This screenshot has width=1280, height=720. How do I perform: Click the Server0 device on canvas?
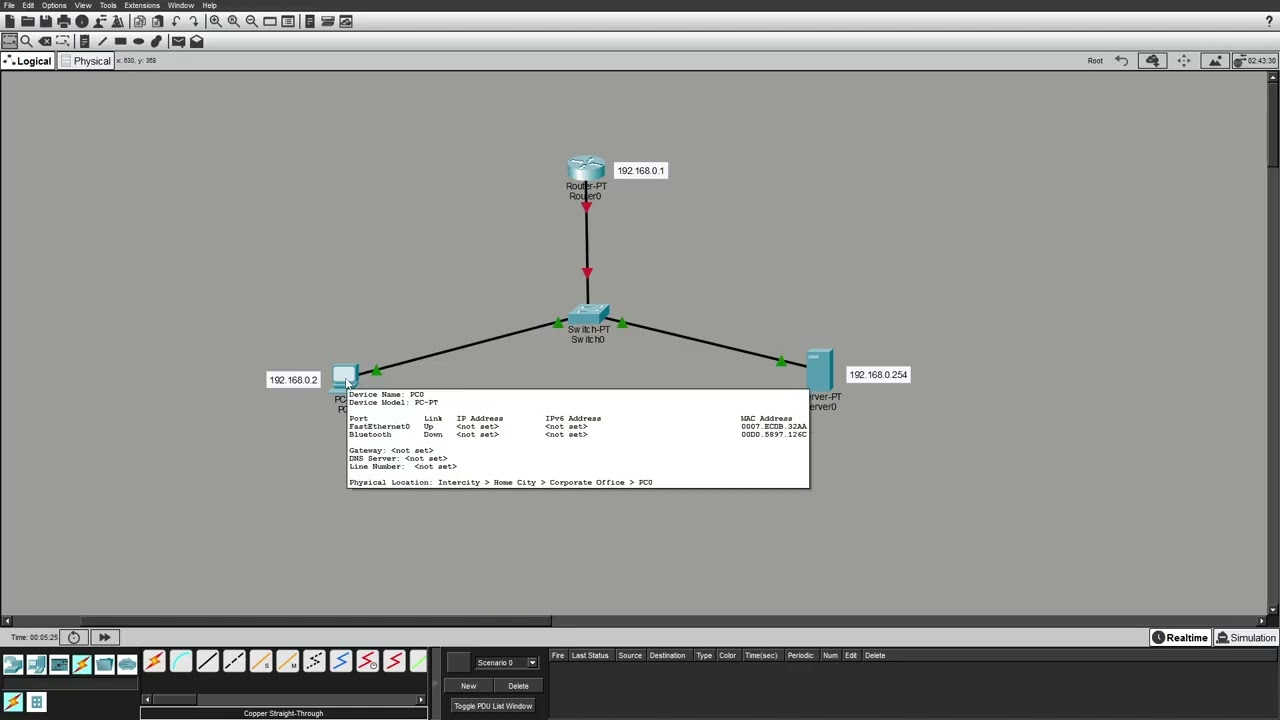click(x=820, y=371)
